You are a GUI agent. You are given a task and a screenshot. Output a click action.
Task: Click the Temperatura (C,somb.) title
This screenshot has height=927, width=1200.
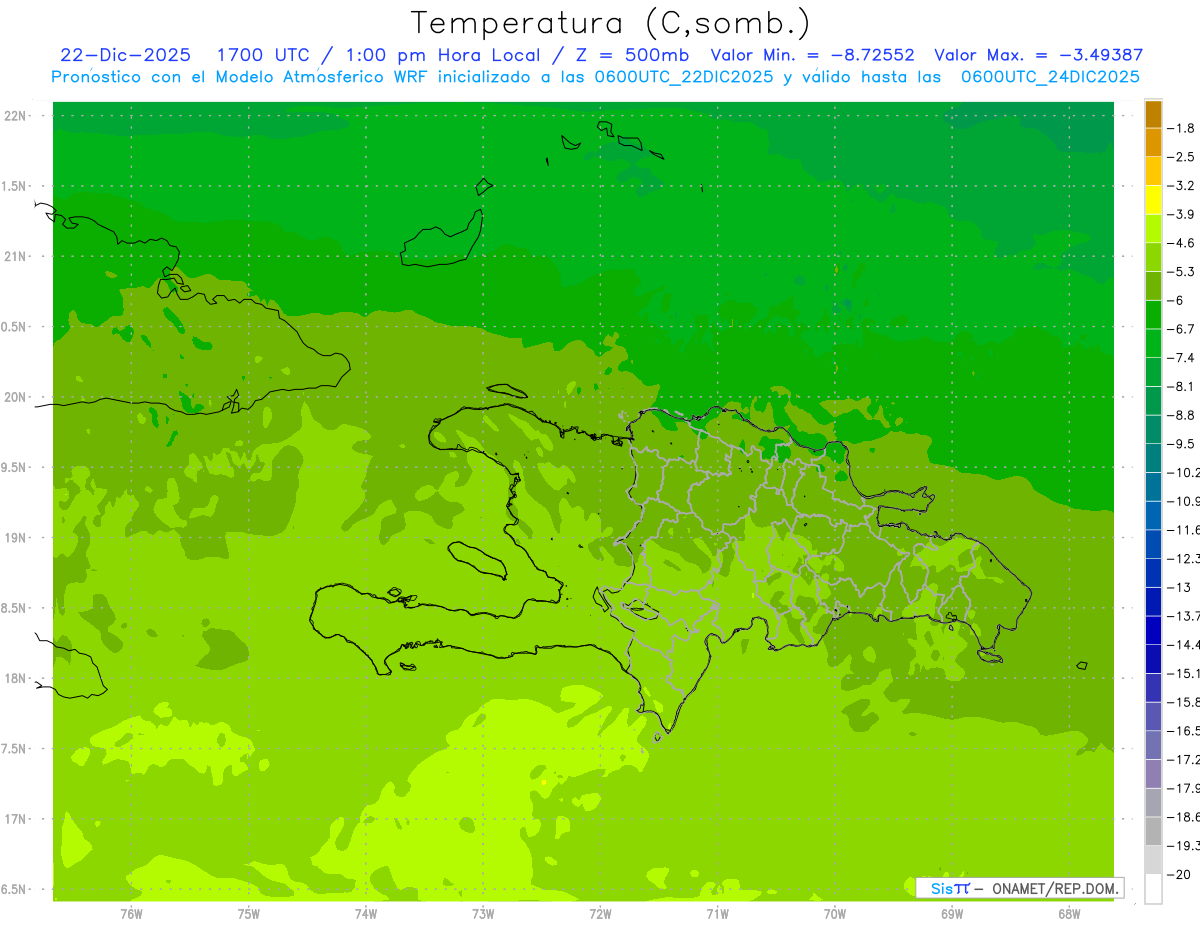tap(611, 24)
